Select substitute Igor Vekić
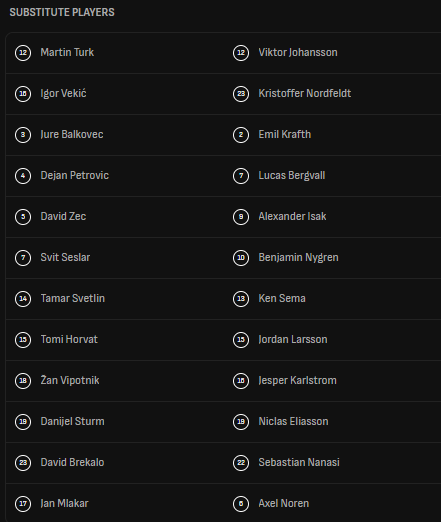 (63, 93)
